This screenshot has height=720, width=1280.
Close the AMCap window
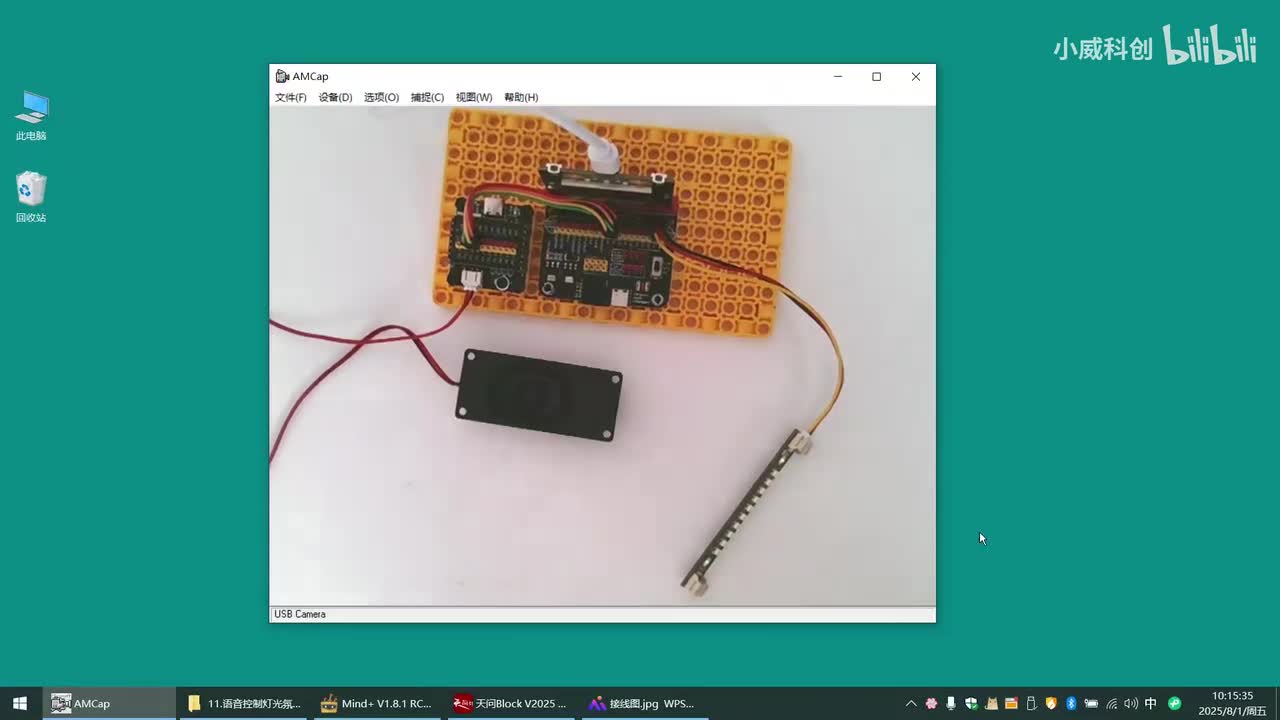click(916, 76)
